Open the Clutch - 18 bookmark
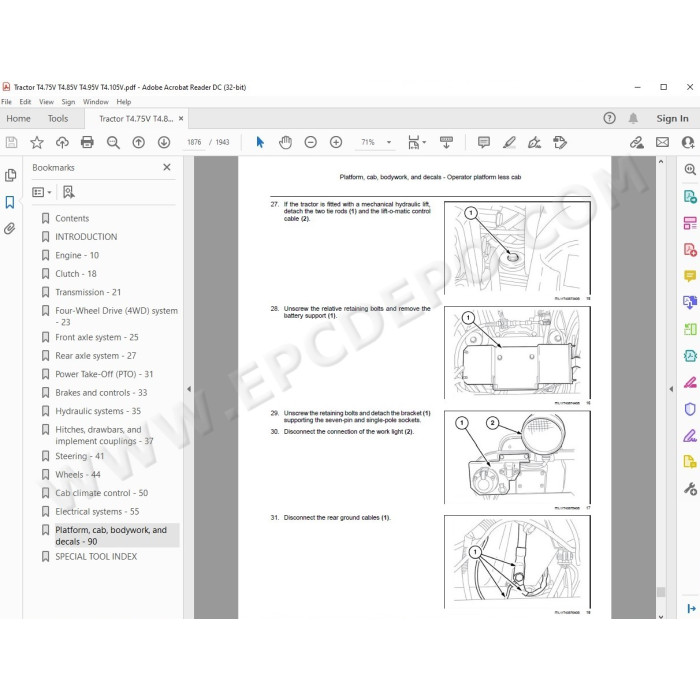Viewport: 700px width, 700px height. 76,274
